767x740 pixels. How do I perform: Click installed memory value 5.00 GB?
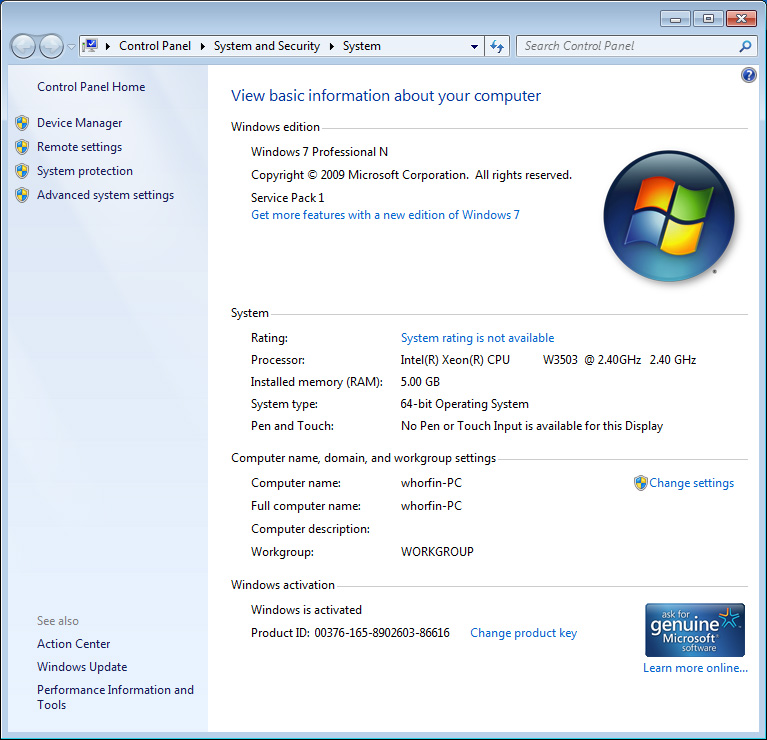click(420, 381)
